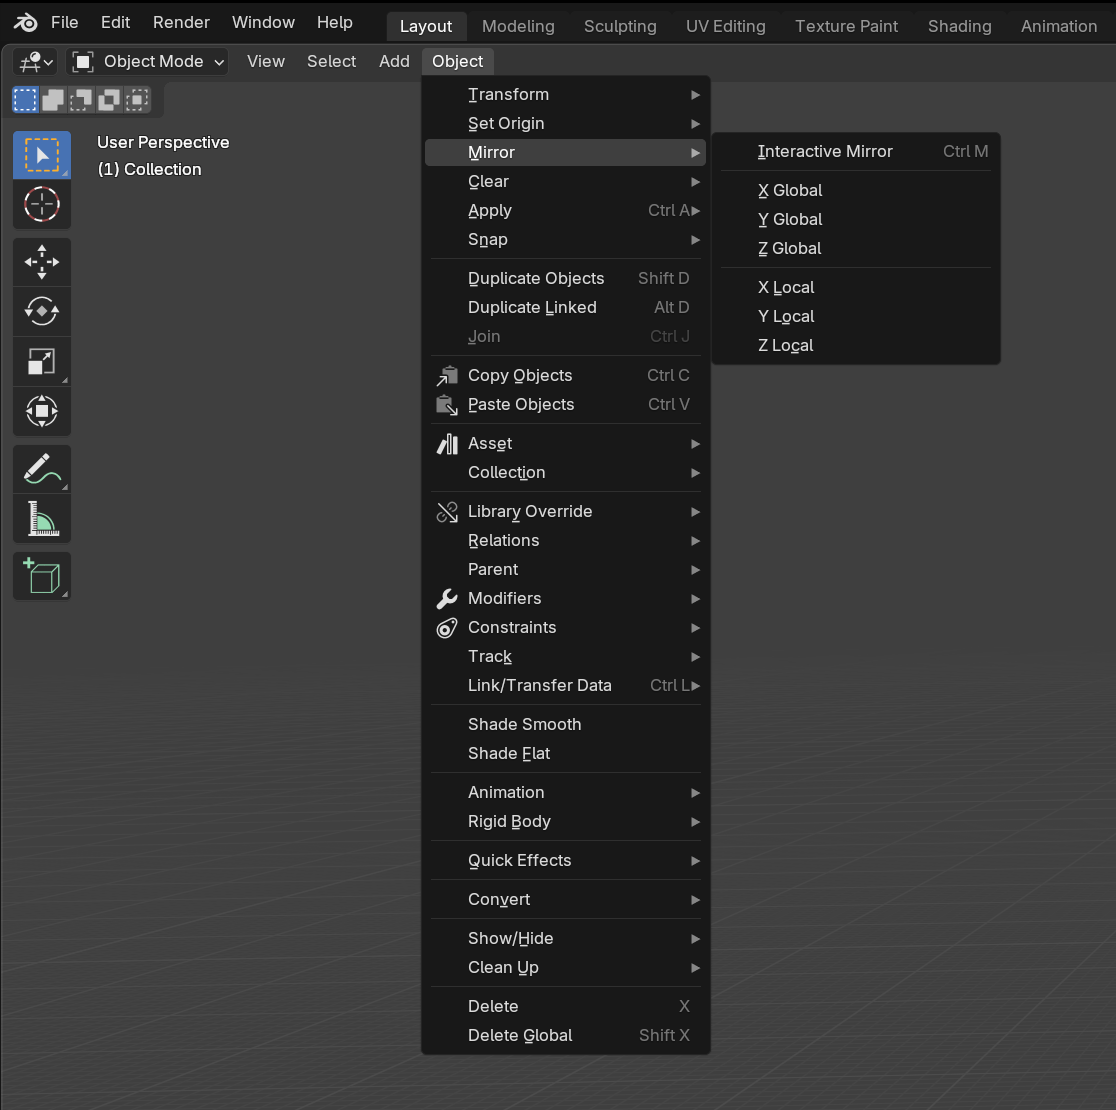
Task: Select the combined Transform tool icon
Action: (x=41, y=411)
